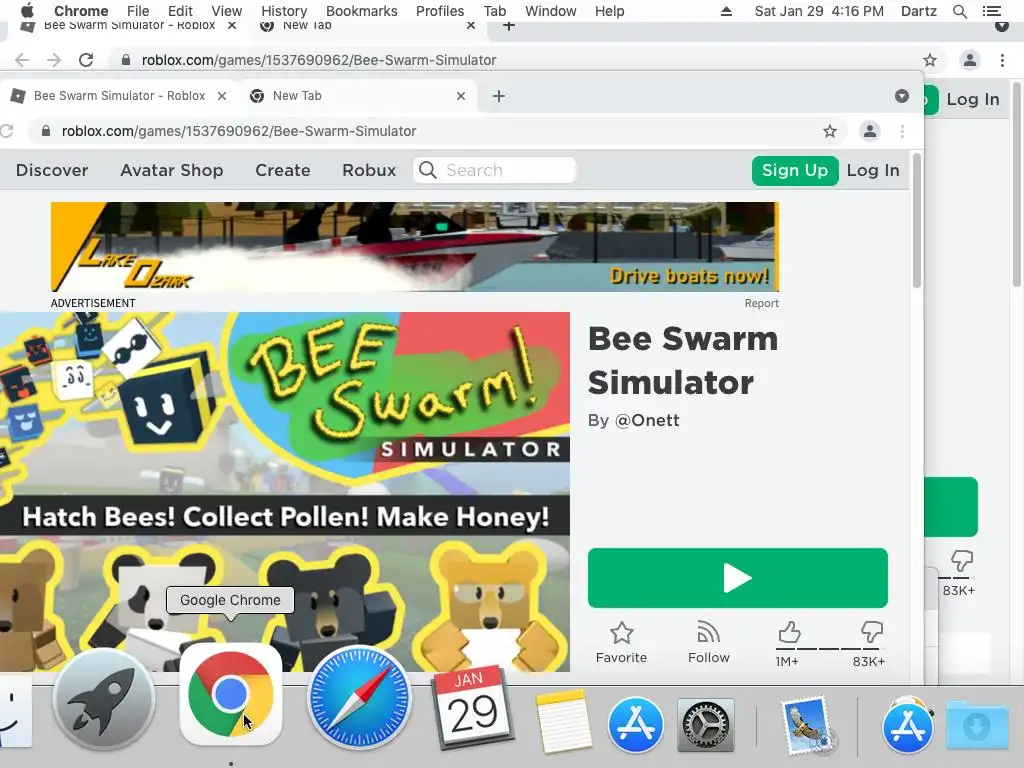Bookmark the page with the back window's star

(x=930, y=60)
